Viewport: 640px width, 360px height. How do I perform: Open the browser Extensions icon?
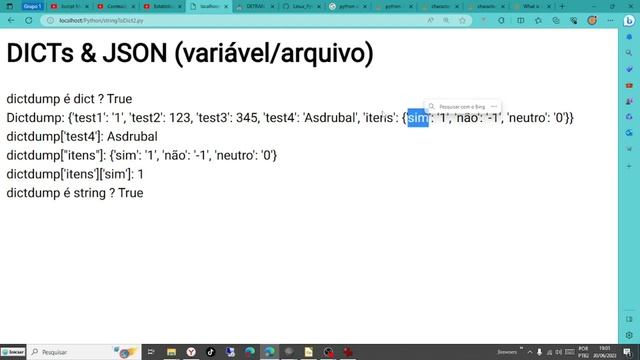[501, 20]
